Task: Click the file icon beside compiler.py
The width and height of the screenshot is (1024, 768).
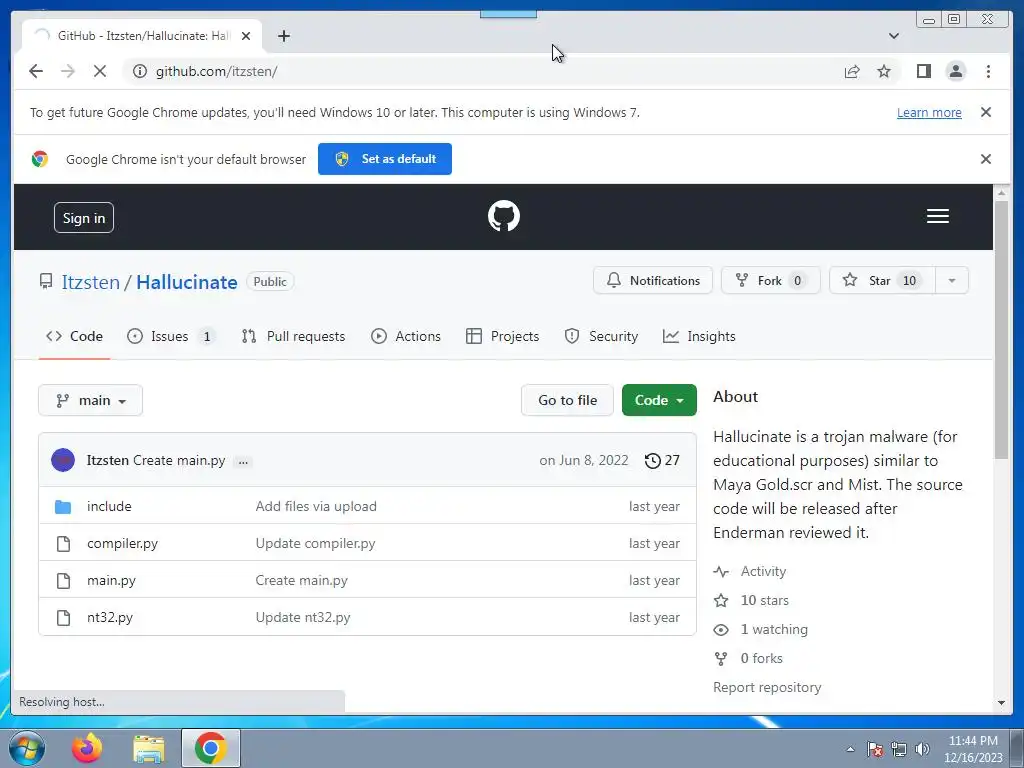Action: coord(63,544)
